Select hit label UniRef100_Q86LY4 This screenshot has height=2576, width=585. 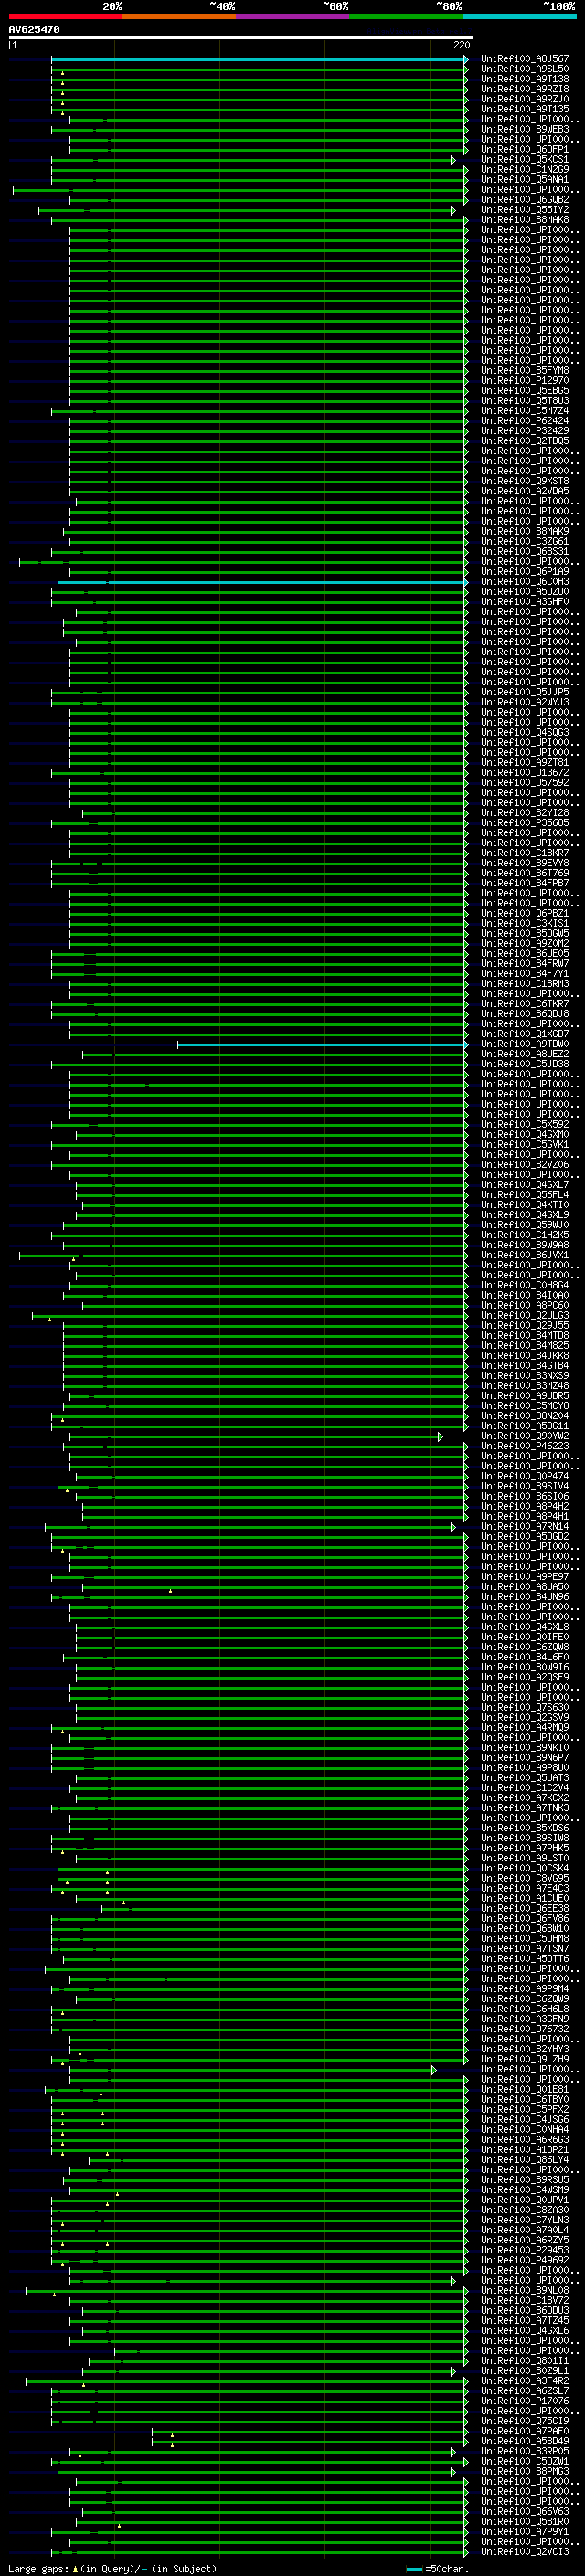pos(524,2159)
